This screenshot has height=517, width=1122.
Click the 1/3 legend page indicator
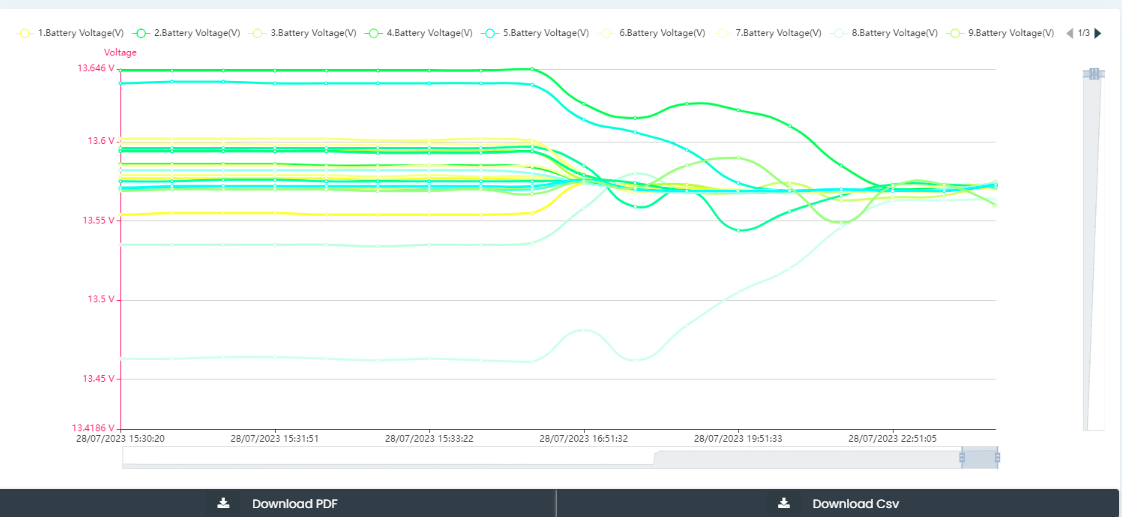coord(1084,33)
